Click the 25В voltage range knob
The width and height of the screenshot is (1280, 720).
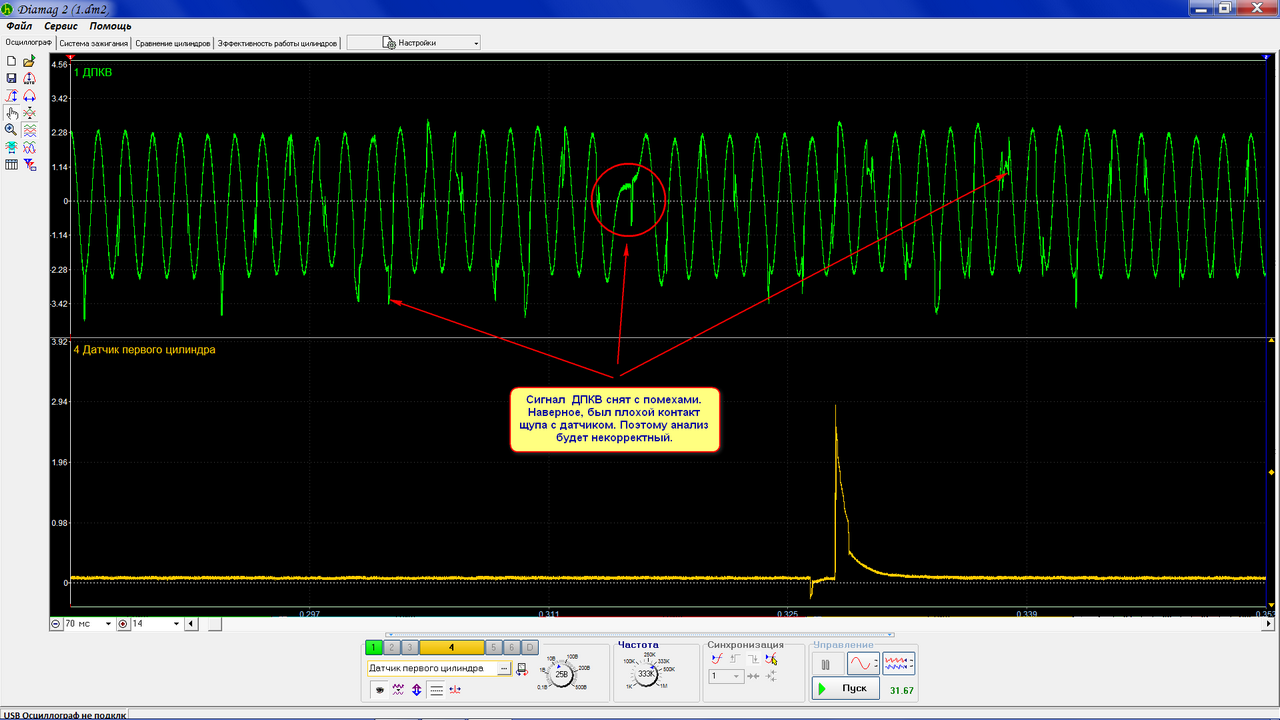561,674
